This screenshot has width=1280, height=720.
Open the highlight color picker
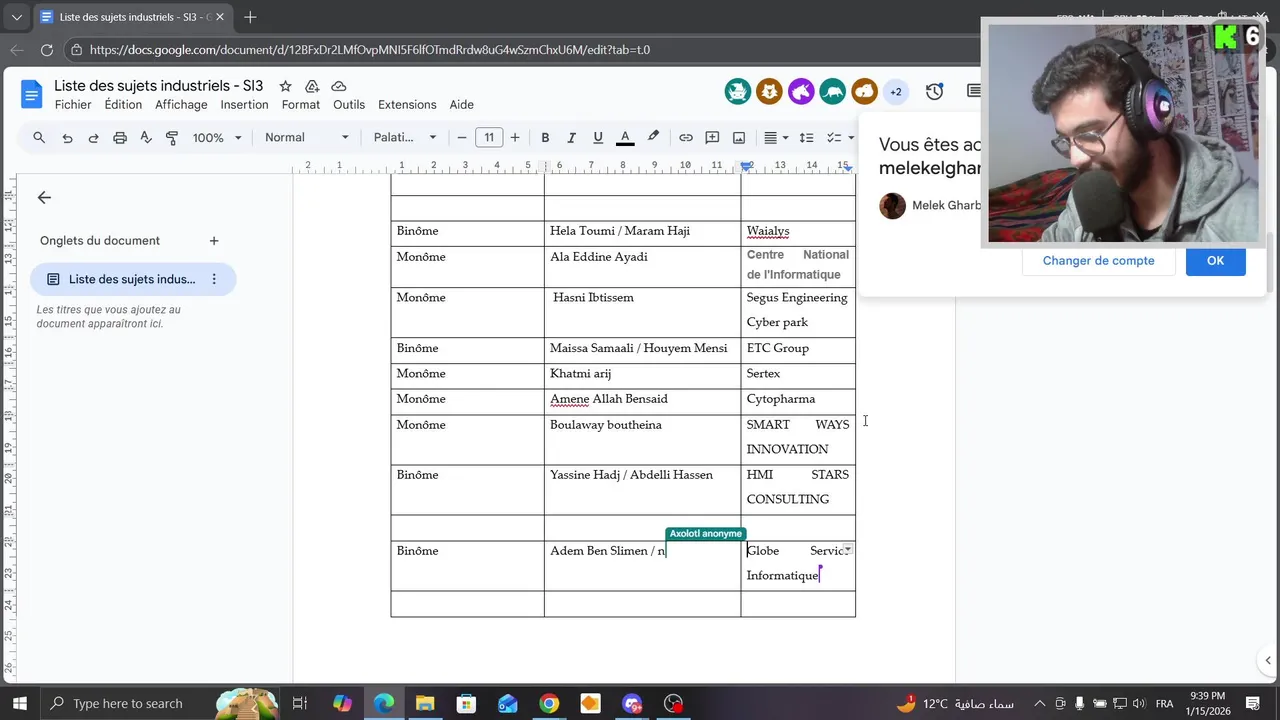point(653,137)
